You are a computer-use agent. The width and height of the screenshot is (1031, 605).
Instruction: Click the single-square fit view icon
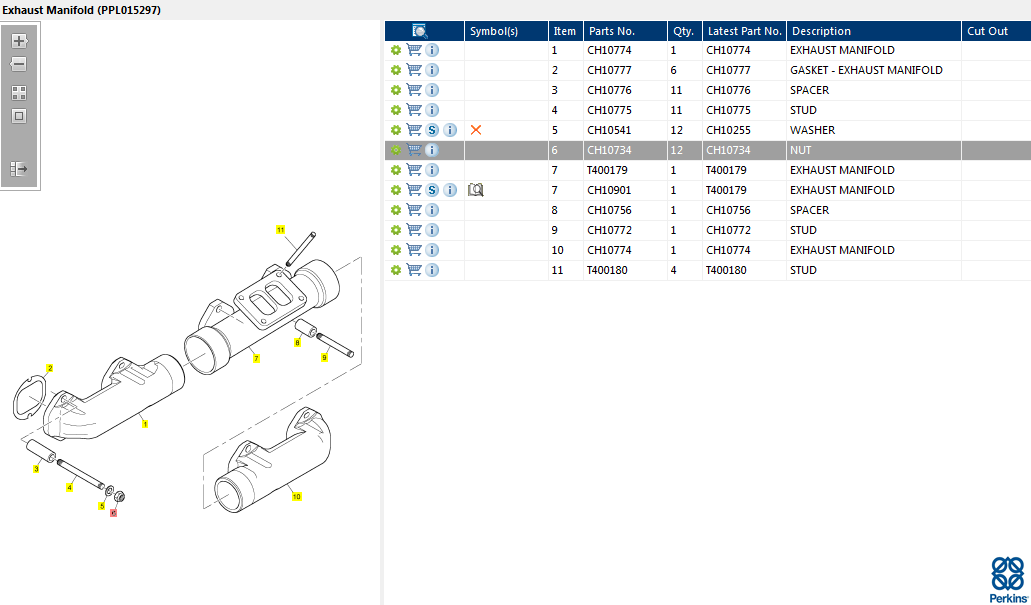[19, 116]
